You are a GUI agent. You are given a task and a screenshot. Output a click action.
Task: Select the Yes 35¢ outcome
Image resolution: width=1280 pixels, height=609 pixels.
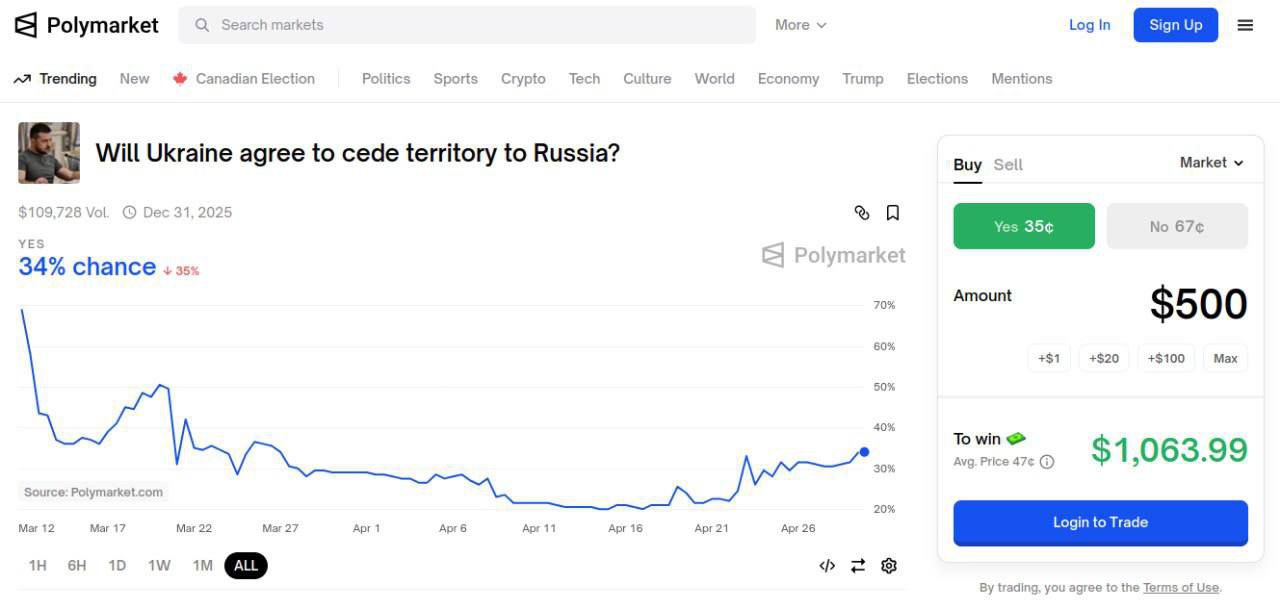(1024, 226)
